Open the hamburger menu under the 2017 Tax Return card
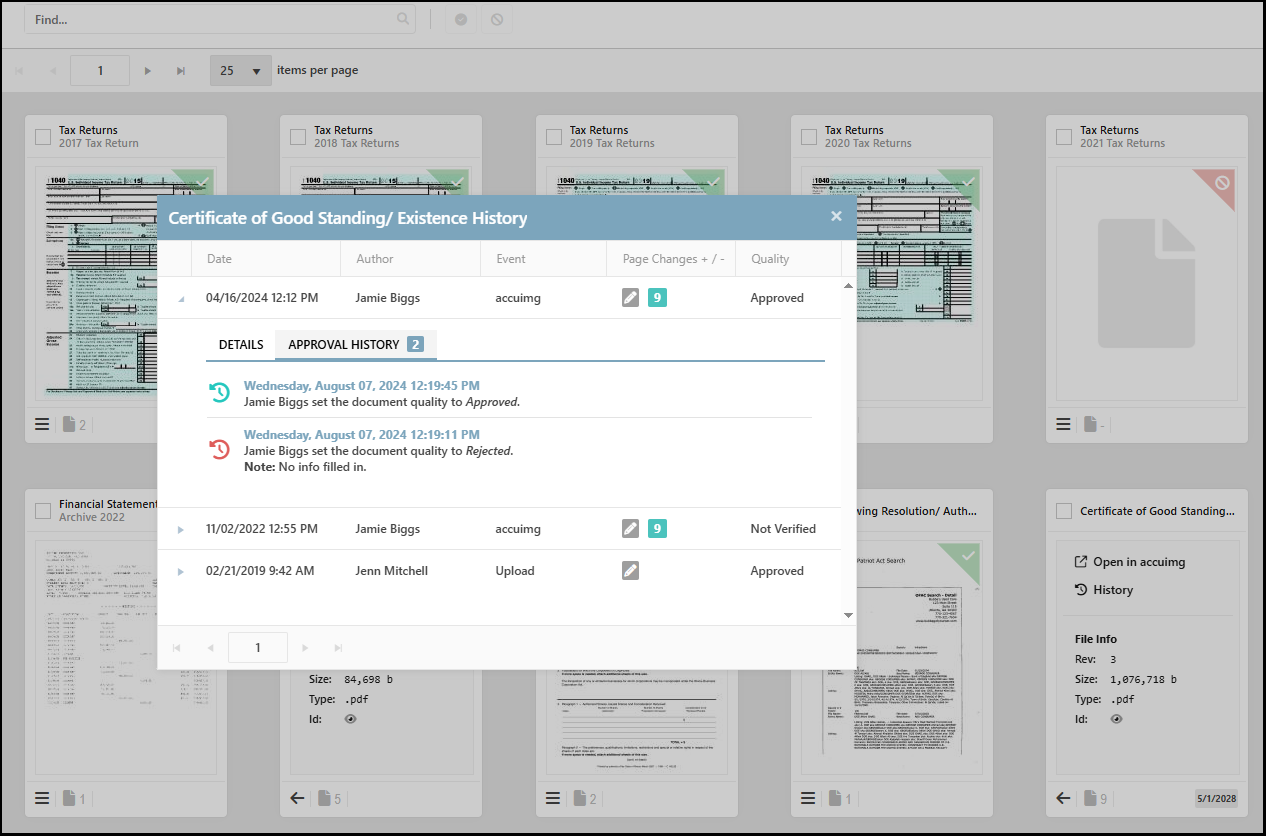This screenshot has height=836, width=1266. click(x=42, y=425)
